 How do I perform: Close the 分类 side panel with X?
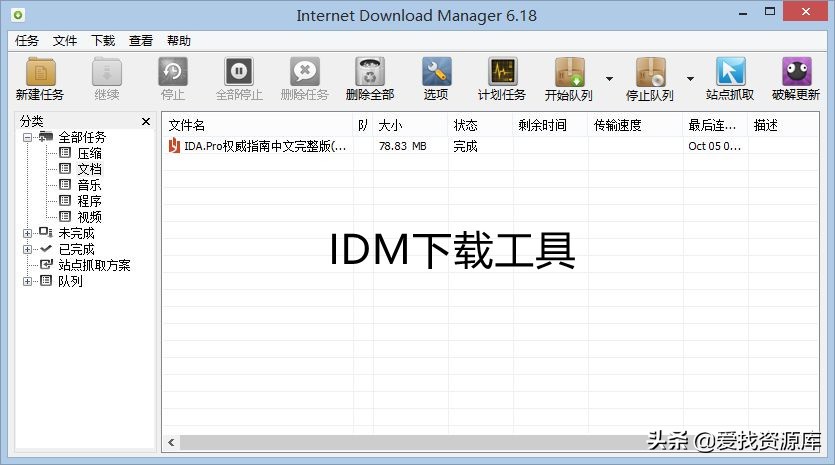tap(146, 121)
